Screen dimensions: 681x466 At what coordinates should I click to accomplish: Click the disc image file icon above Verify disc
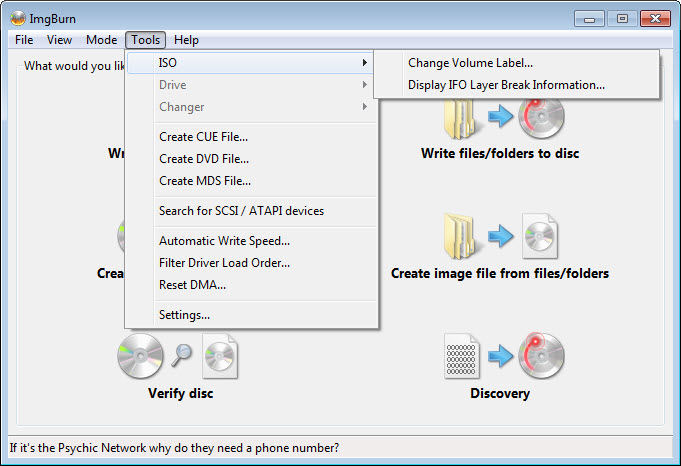220,356
